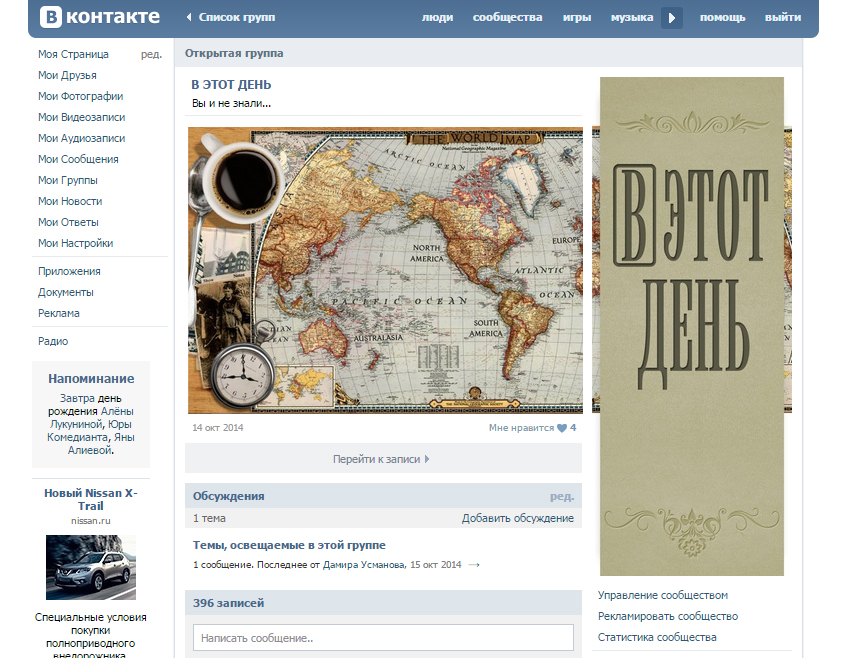The width and height of the screenshot is (844, 658).
Task: Open the люди header menu
Action: 437,17
